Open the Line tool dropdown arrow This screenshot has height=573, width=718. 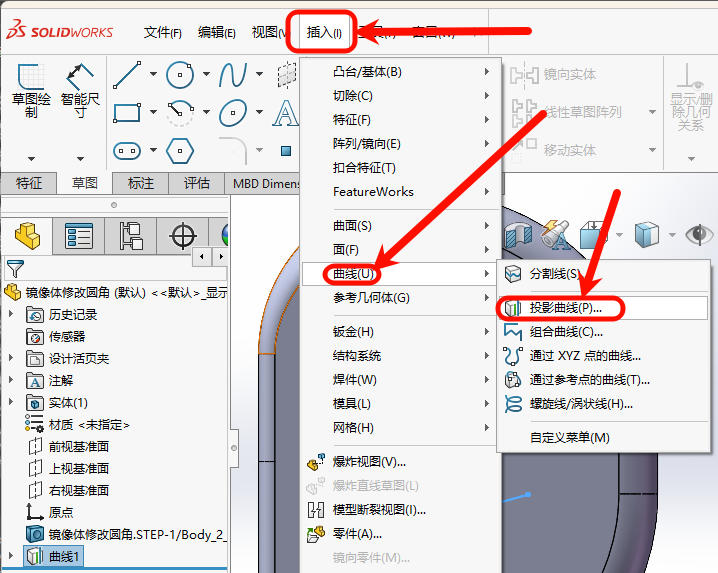(153, 75)
